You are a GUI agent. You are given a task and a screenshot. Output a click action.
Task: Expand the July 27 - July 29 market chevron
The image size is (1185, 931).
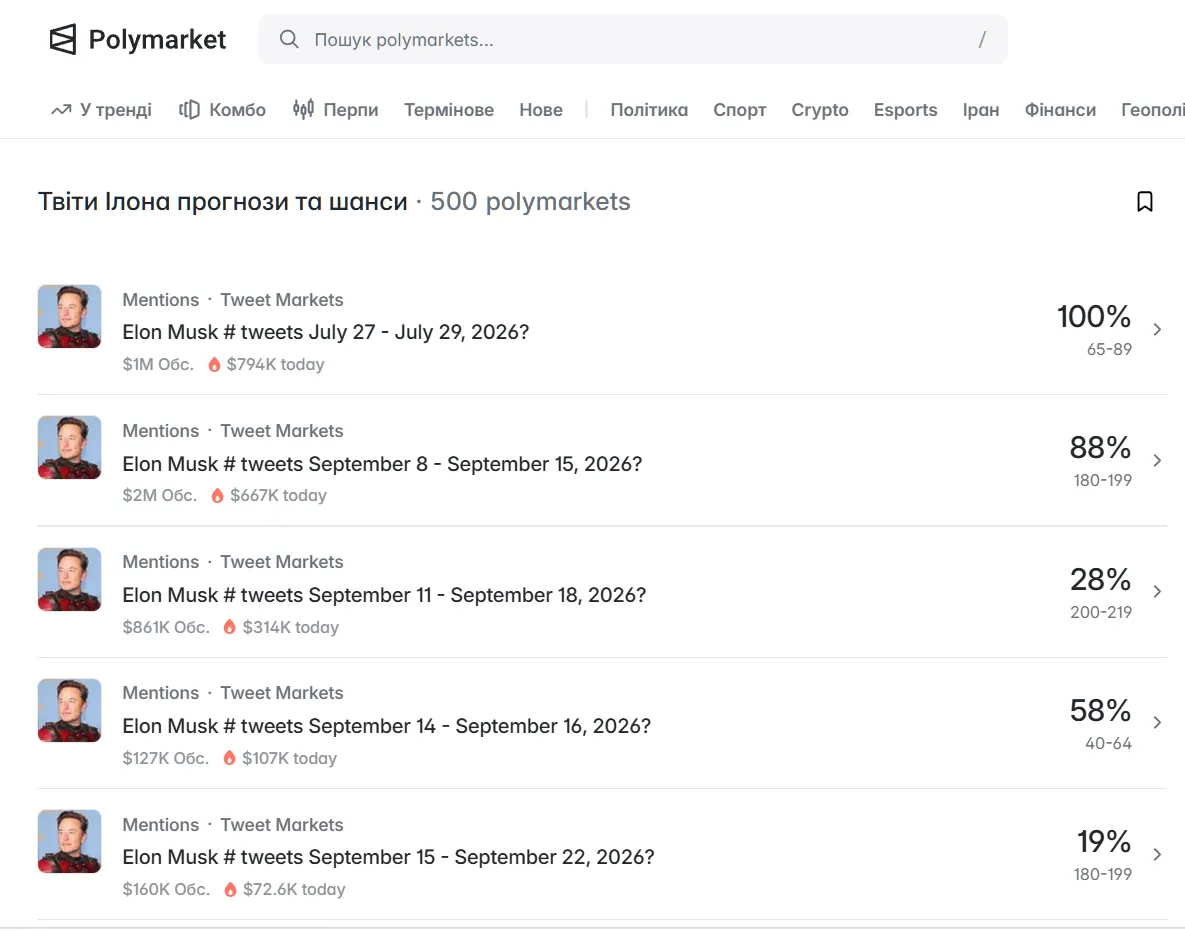1157,329
